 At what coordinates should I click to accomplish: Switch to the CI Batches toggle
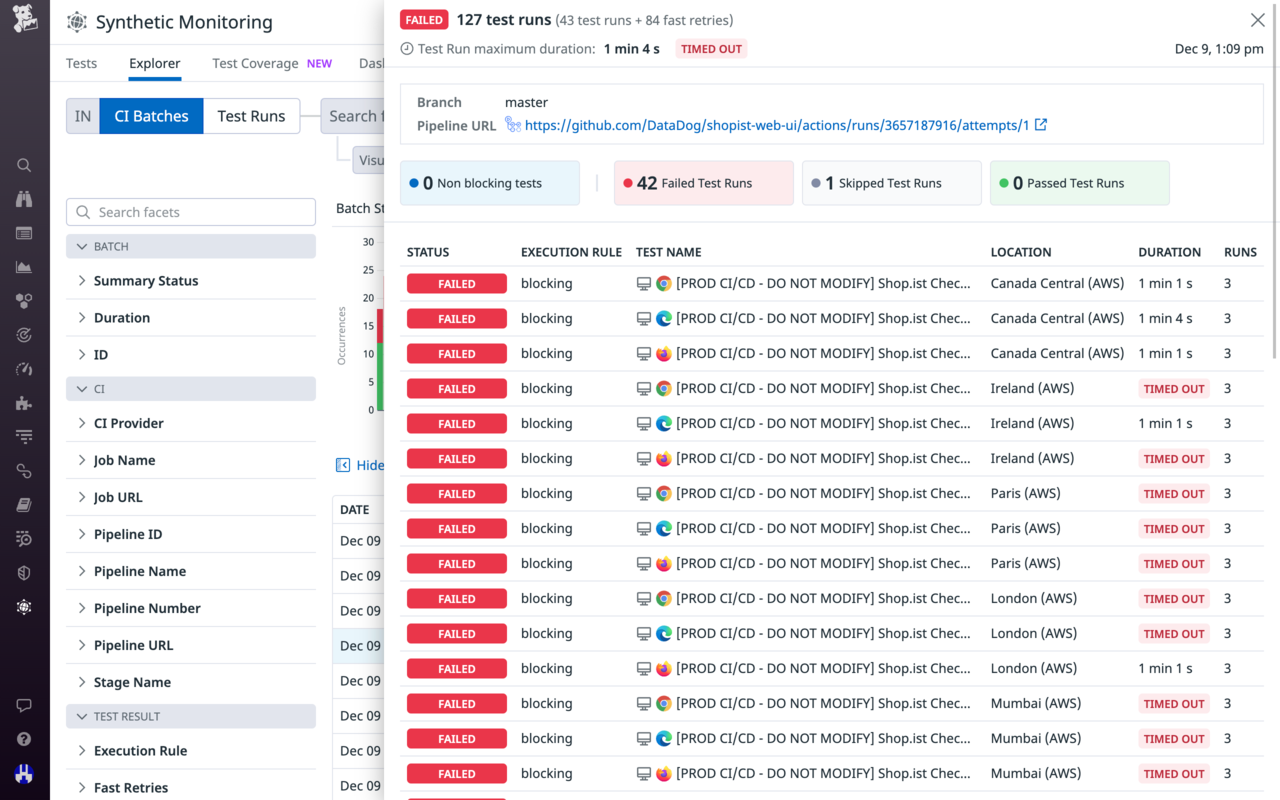tap(151, 115)
